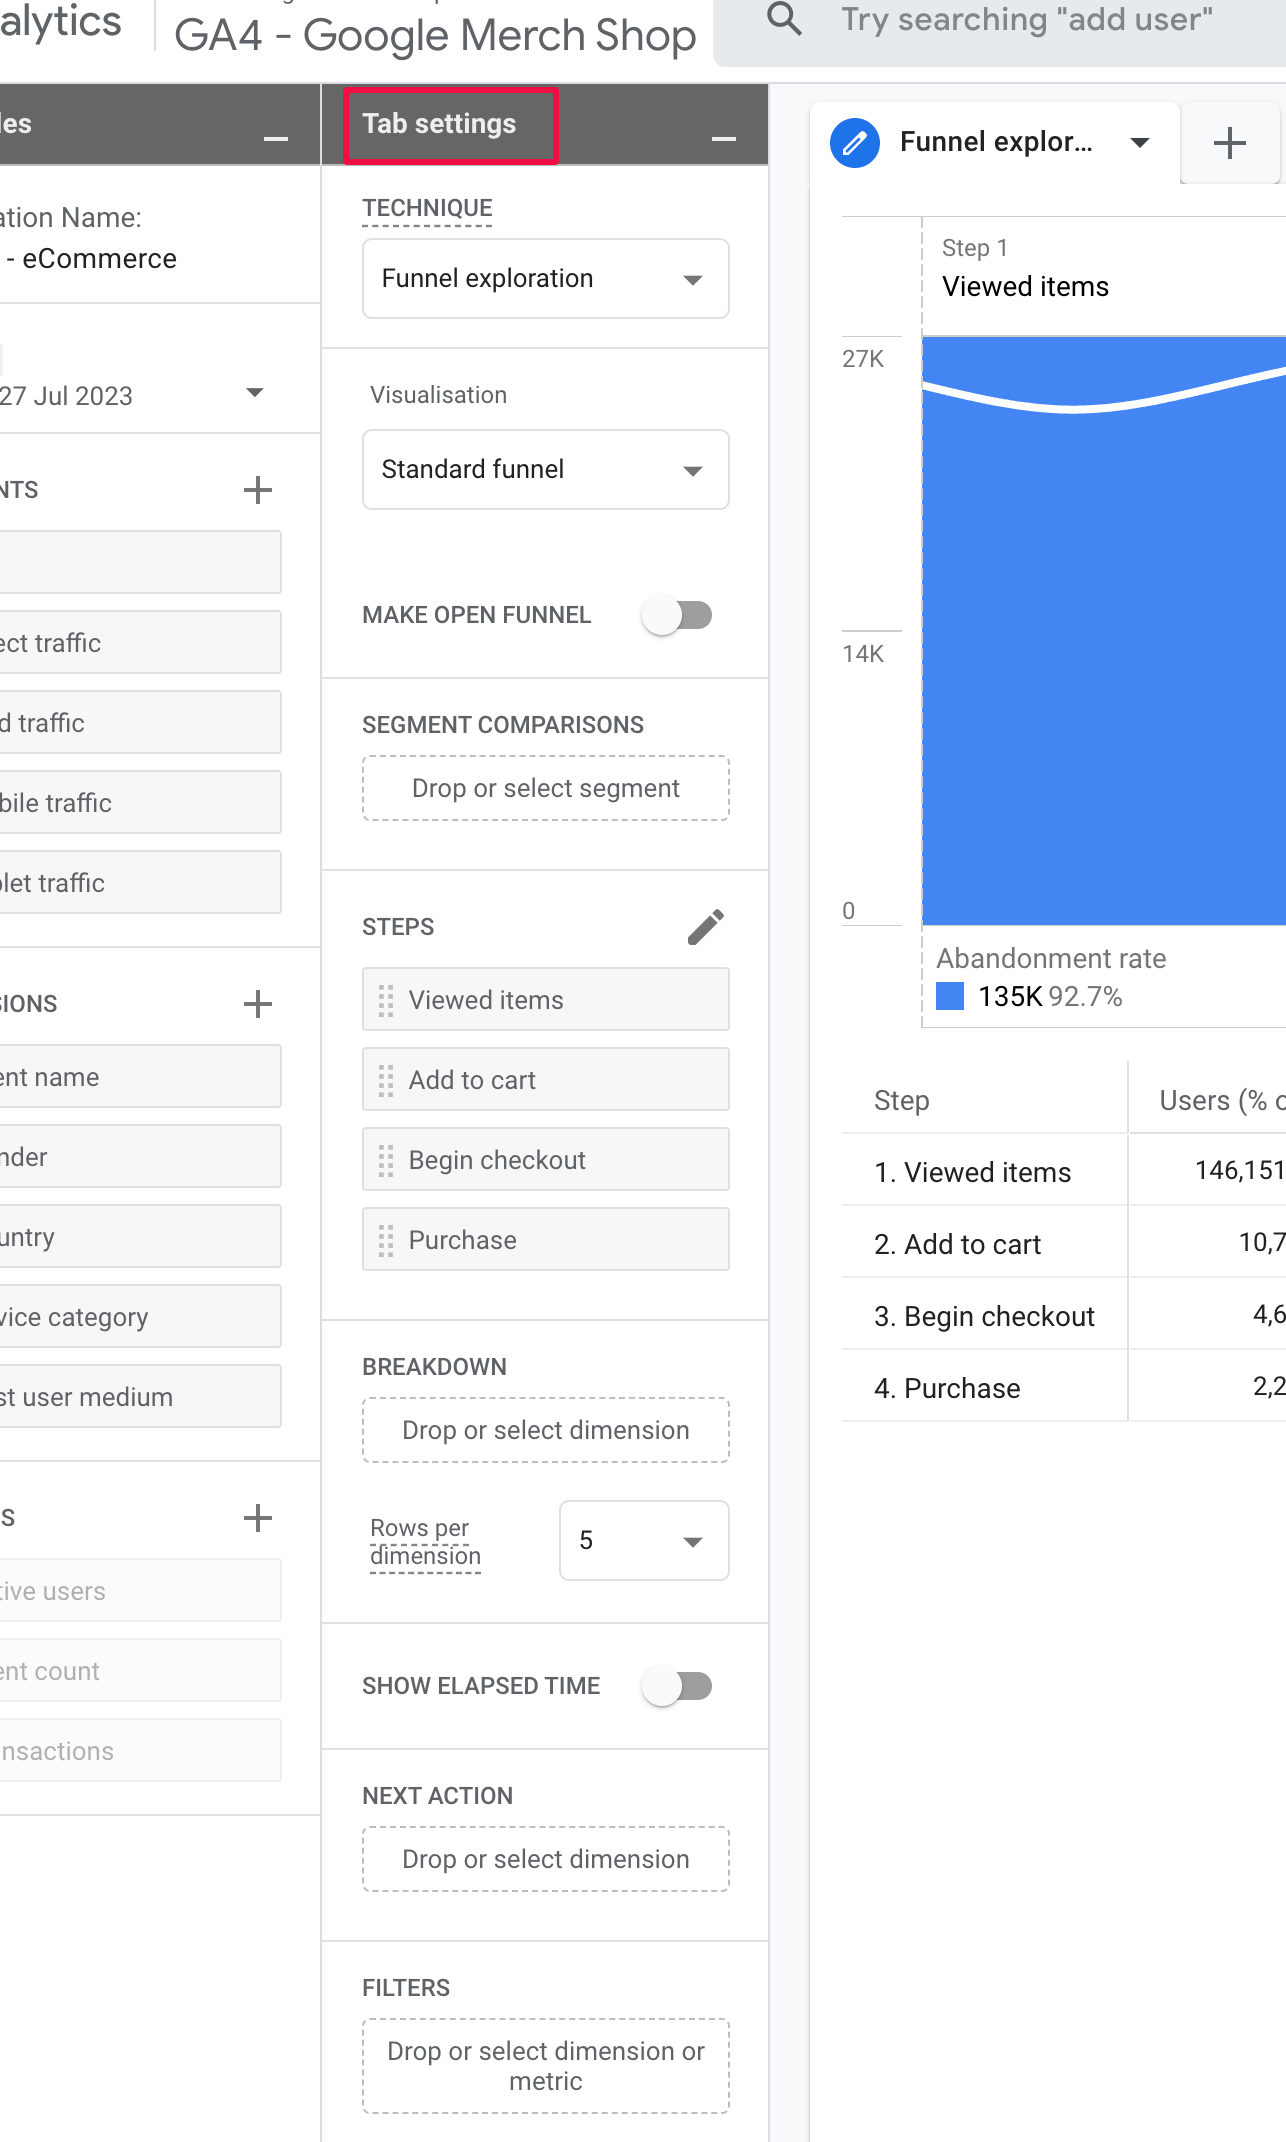Add a new dimension with the plus icon
The height and width of the screenshot is (2142, 1286).
click(x=258, y=1004)
